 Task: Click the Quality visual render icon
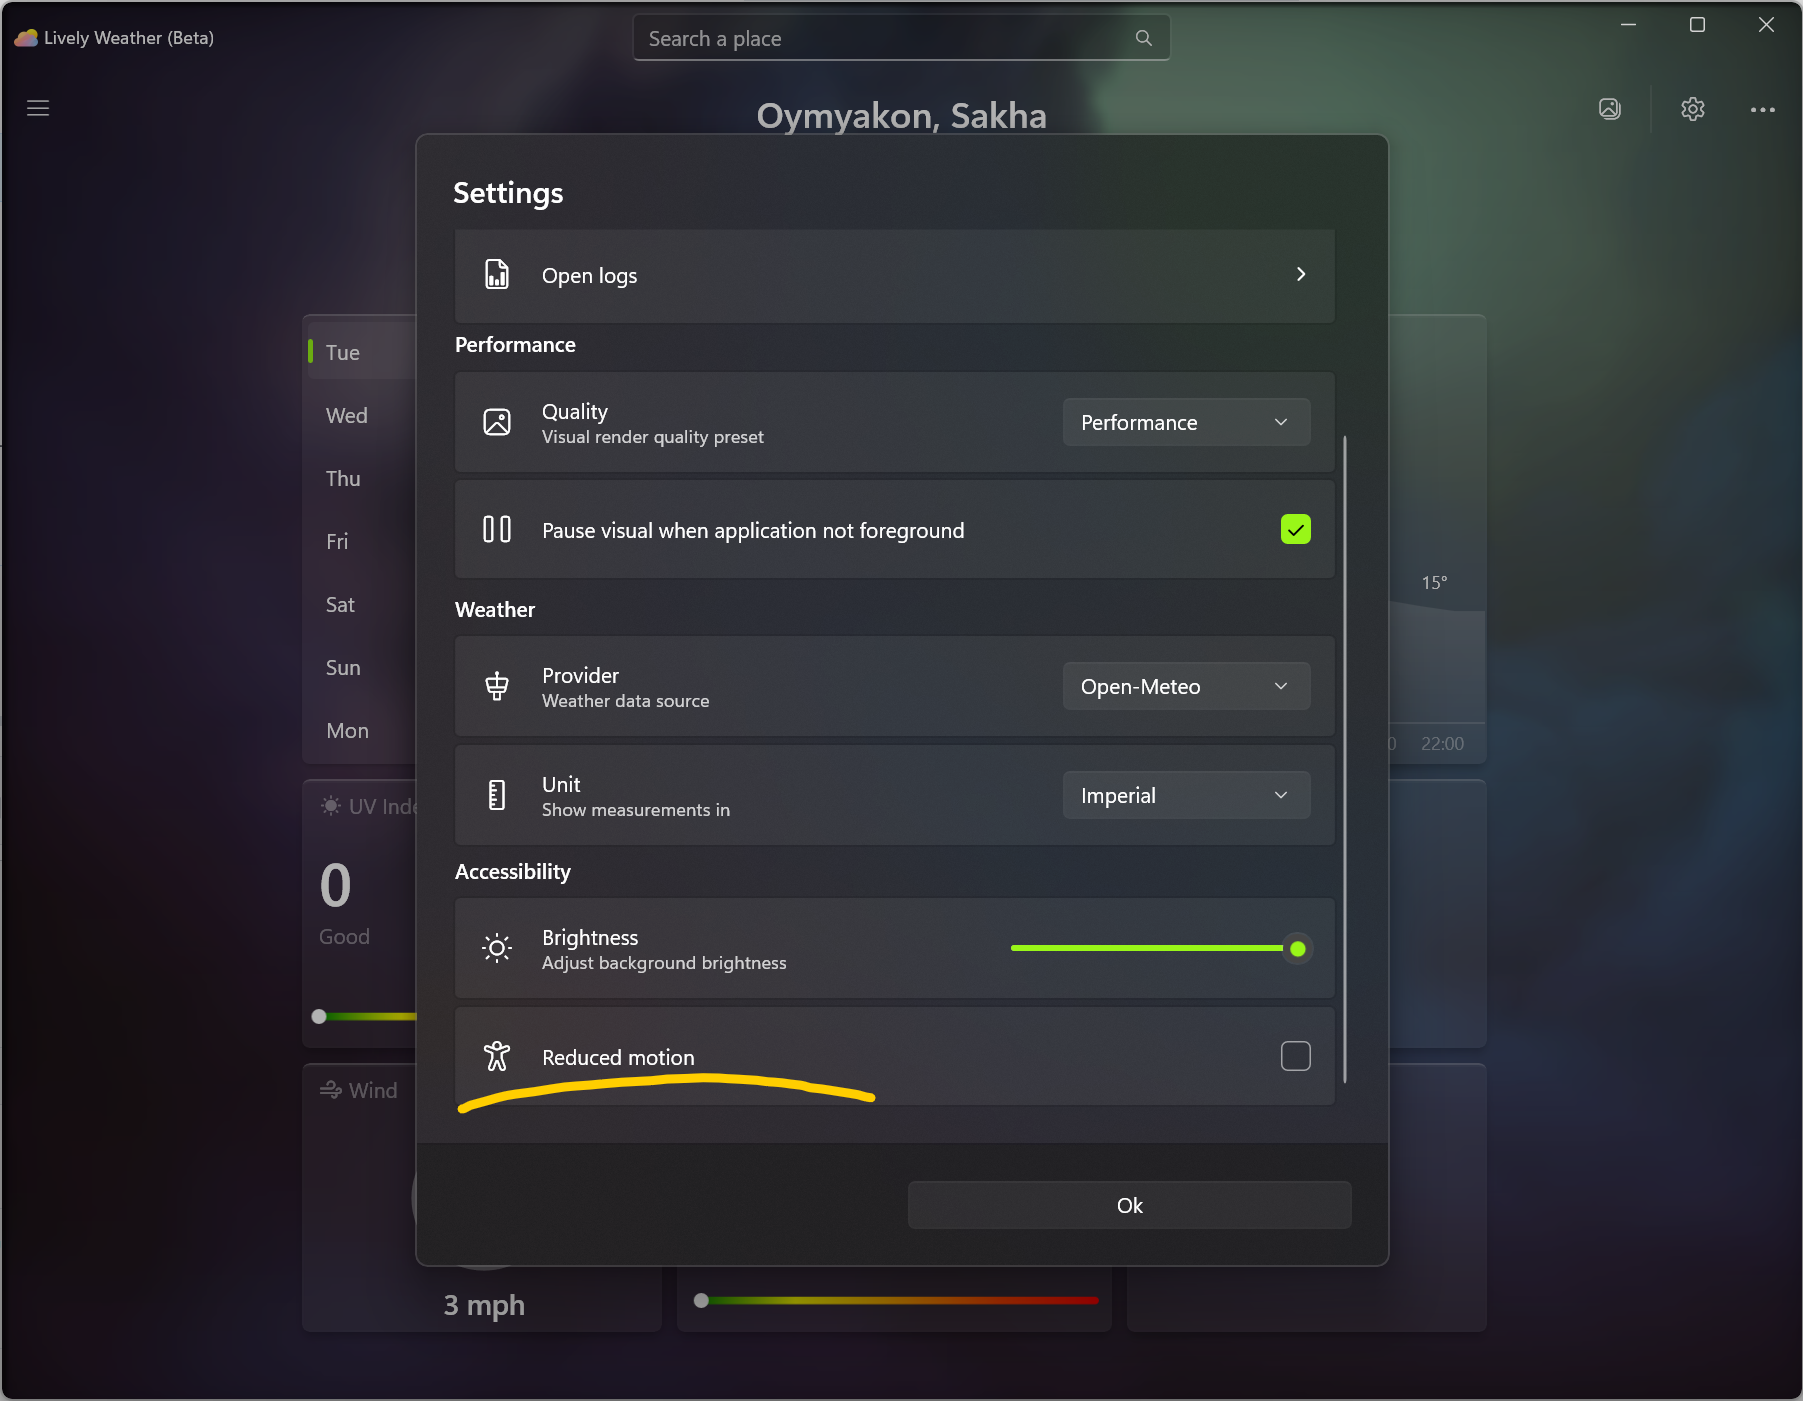pos(497,422)
